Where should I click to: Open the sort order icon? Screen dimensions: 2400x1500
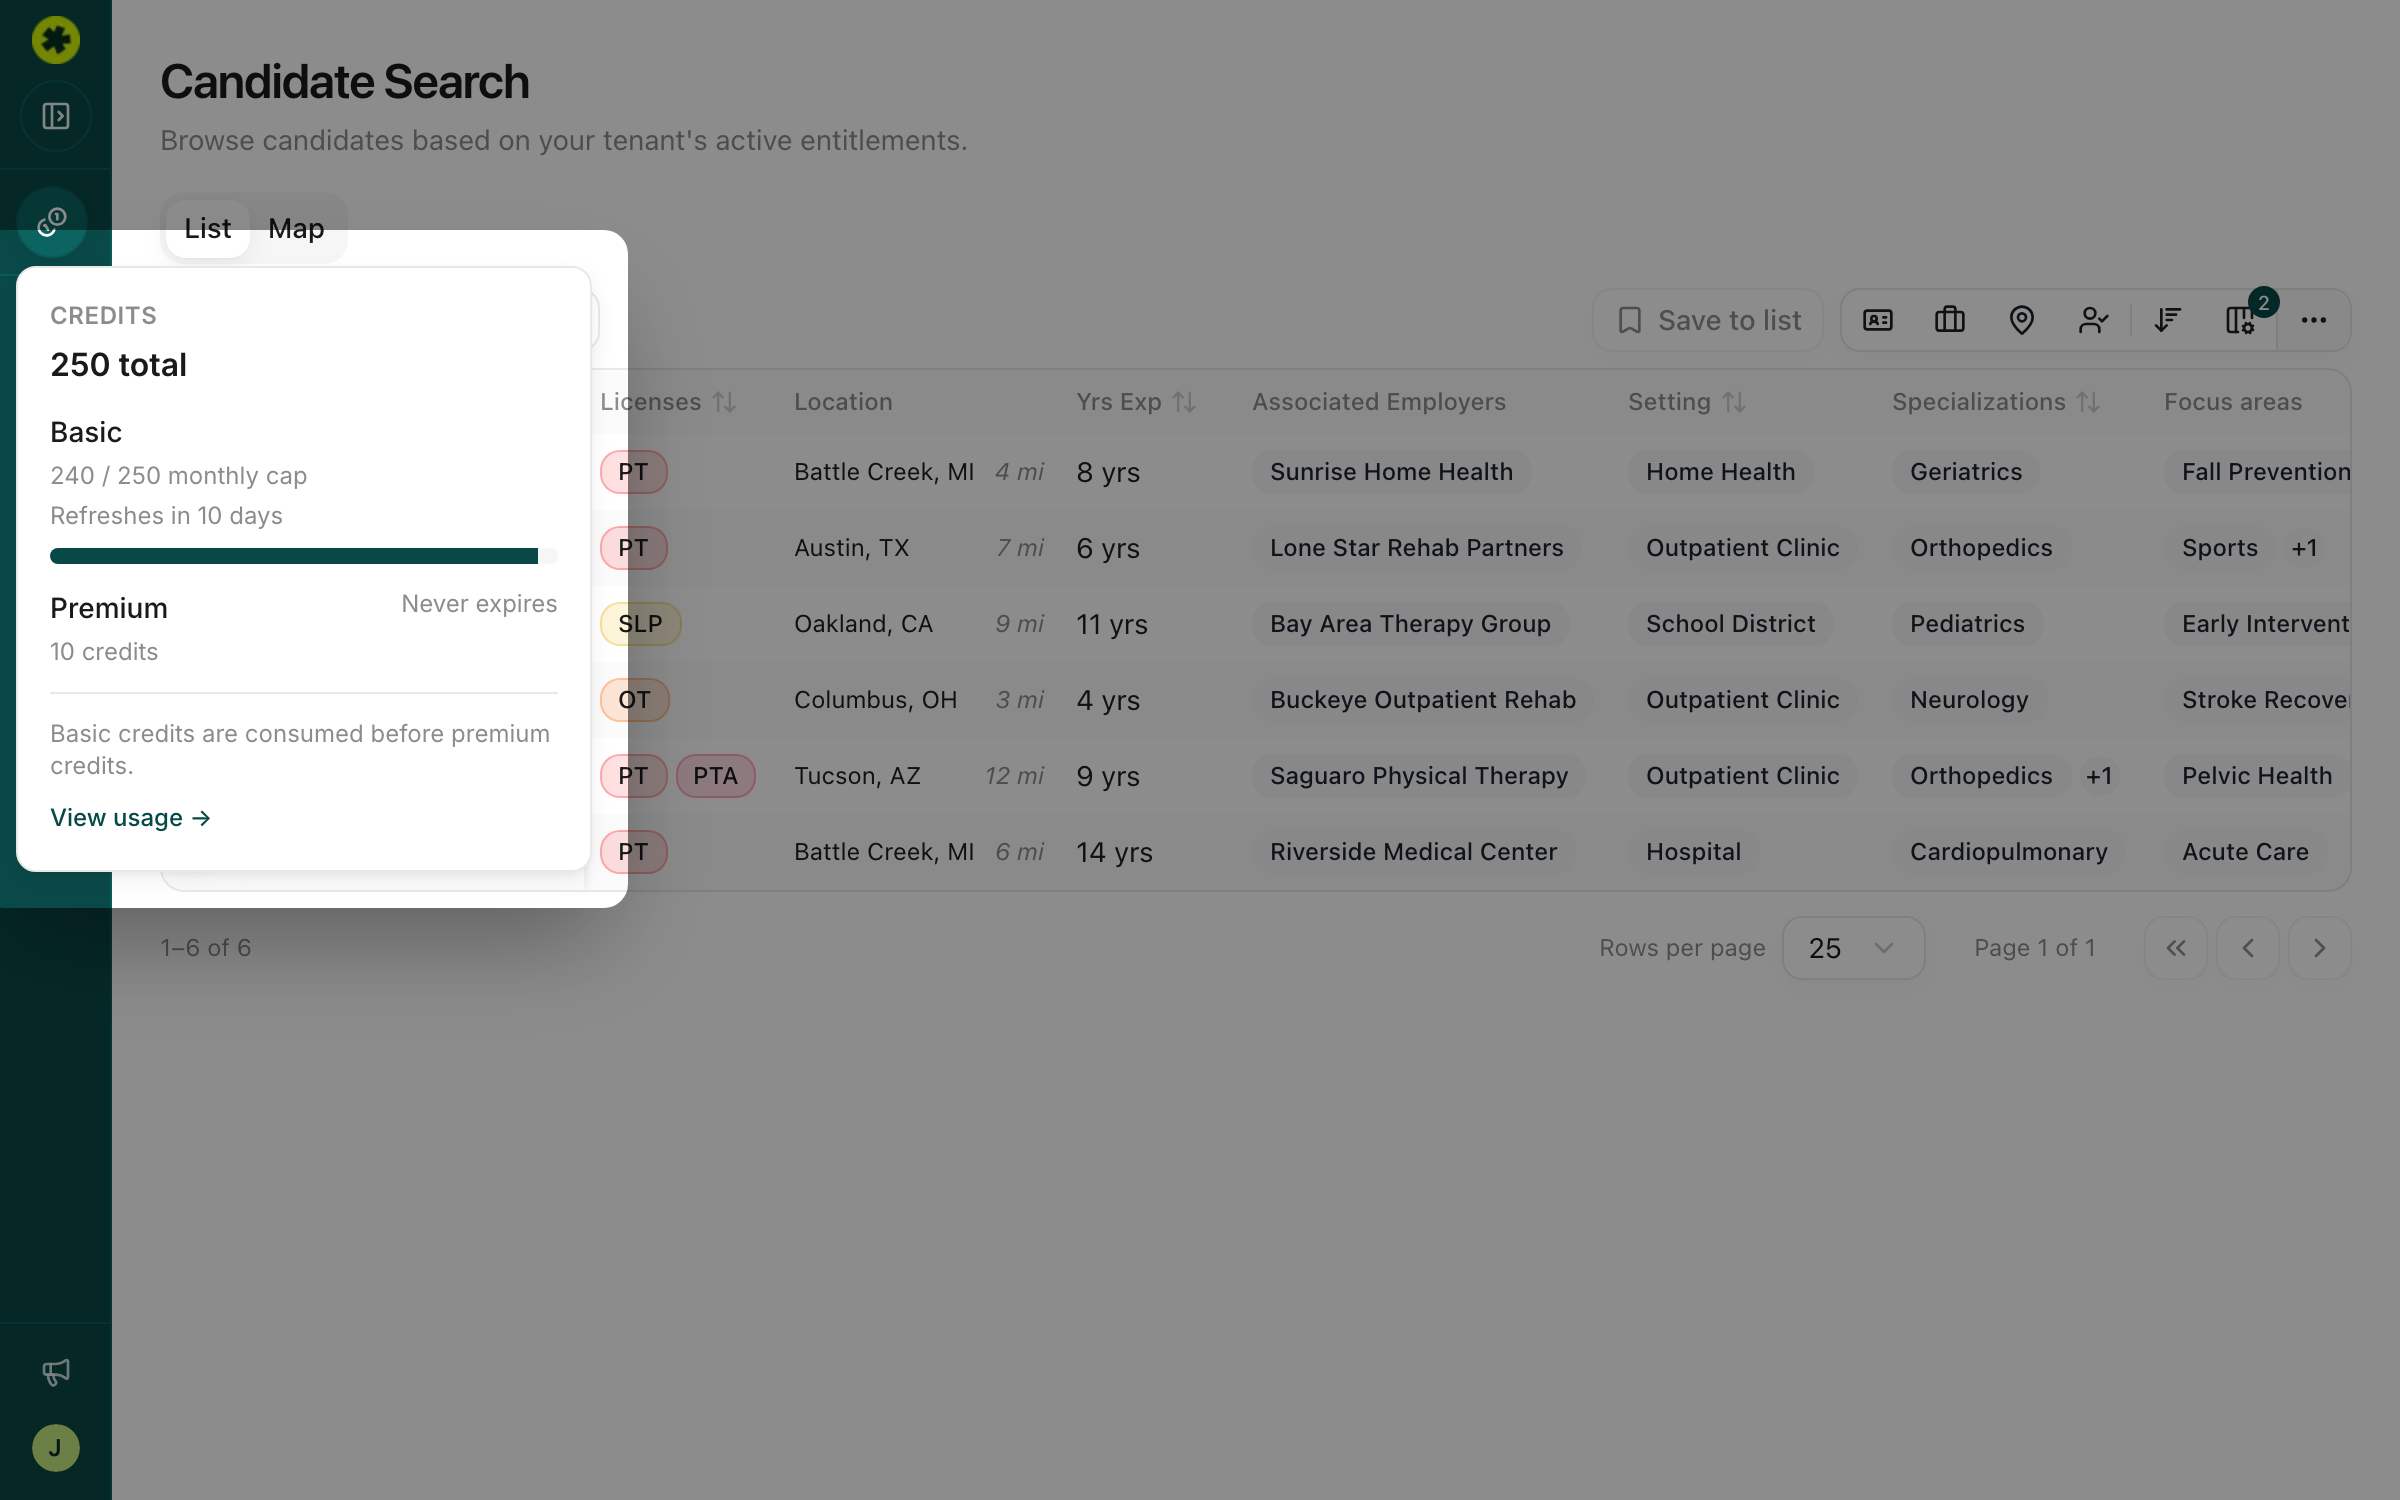tap(2168, 320)
